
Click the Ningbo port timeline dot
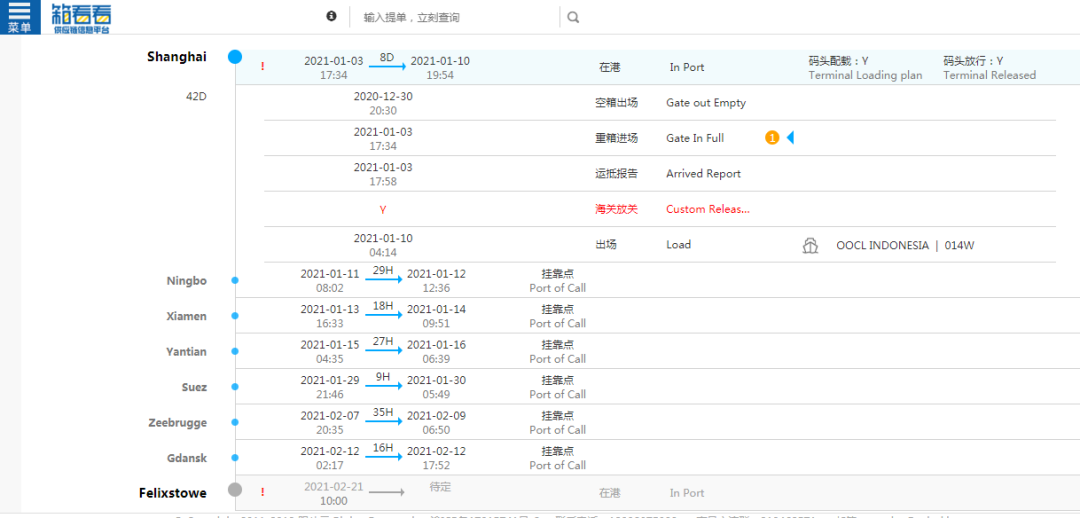point(235,281)
